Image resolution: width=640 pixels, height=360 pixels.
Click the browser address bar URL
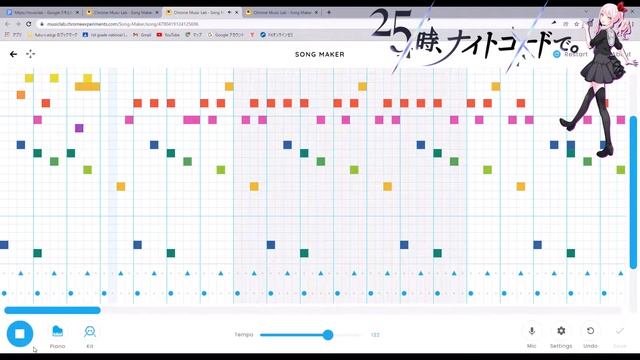(122, 24)
